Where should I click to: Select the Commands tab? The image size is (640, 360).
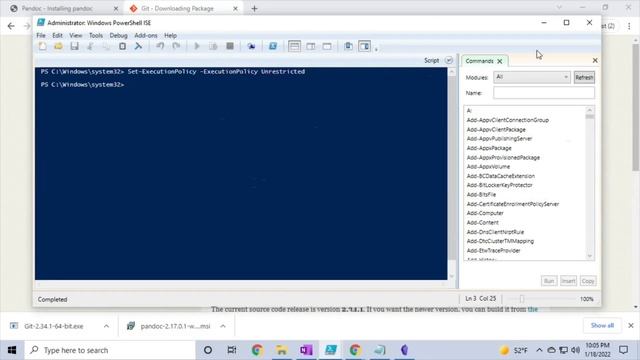(479, 61)
